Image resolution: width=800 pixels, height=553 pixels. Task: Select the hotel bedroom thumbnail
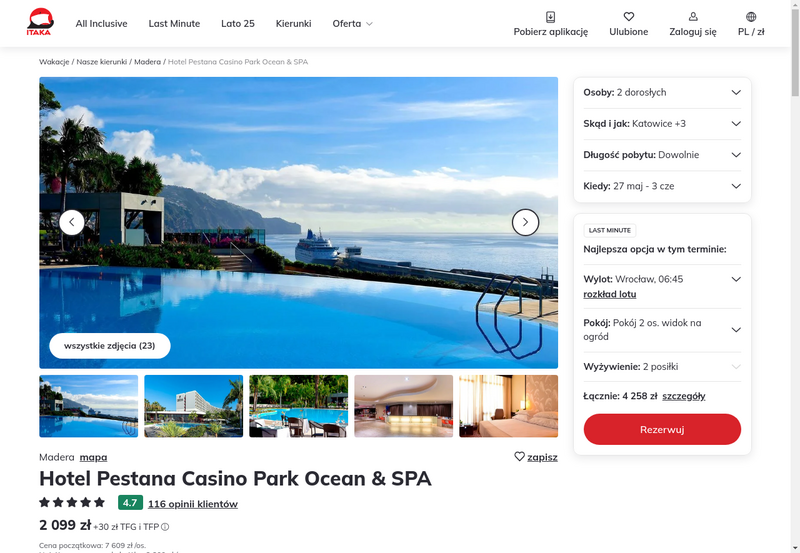(x=508, y=406)
